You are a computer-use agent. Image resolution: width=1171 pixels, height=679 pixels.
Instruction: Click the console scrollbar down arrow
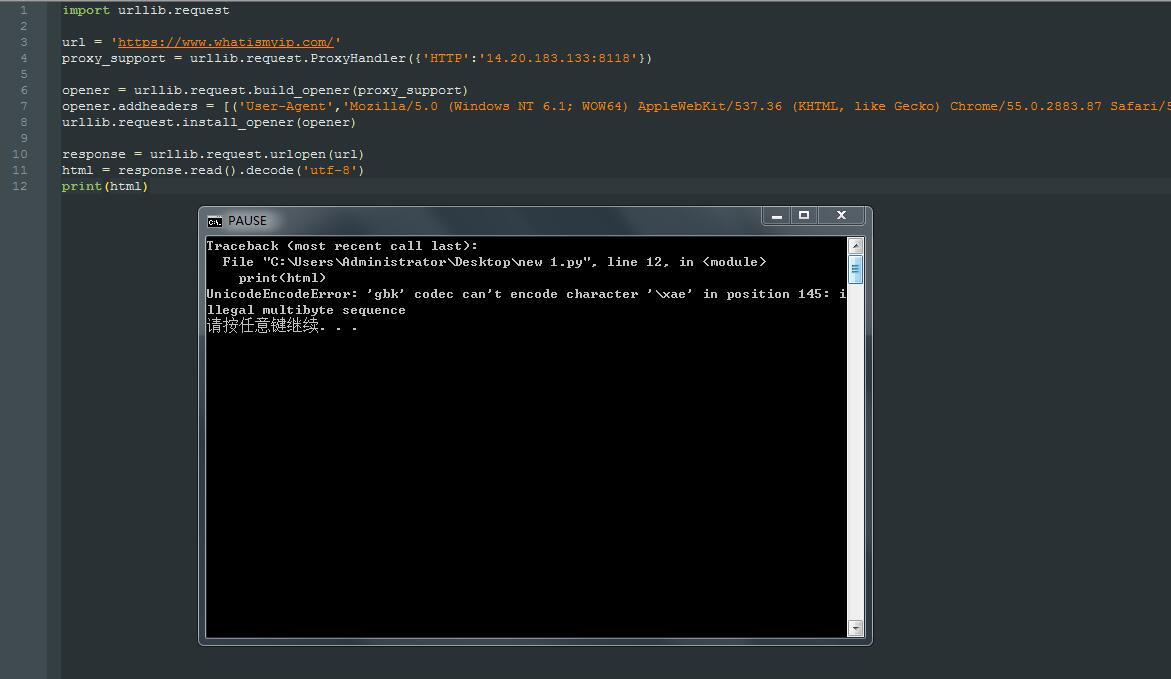click(x=855, y=628)
